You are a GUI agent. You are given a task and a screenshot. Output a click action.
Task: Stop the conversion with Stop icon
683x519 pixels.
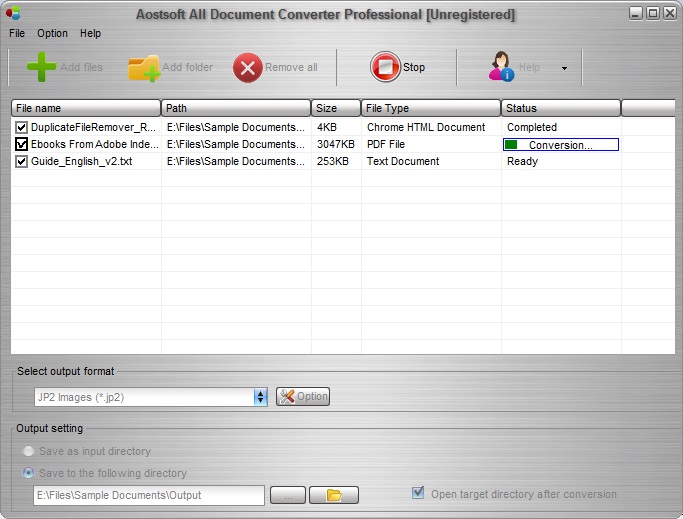(x=385, y=67)
